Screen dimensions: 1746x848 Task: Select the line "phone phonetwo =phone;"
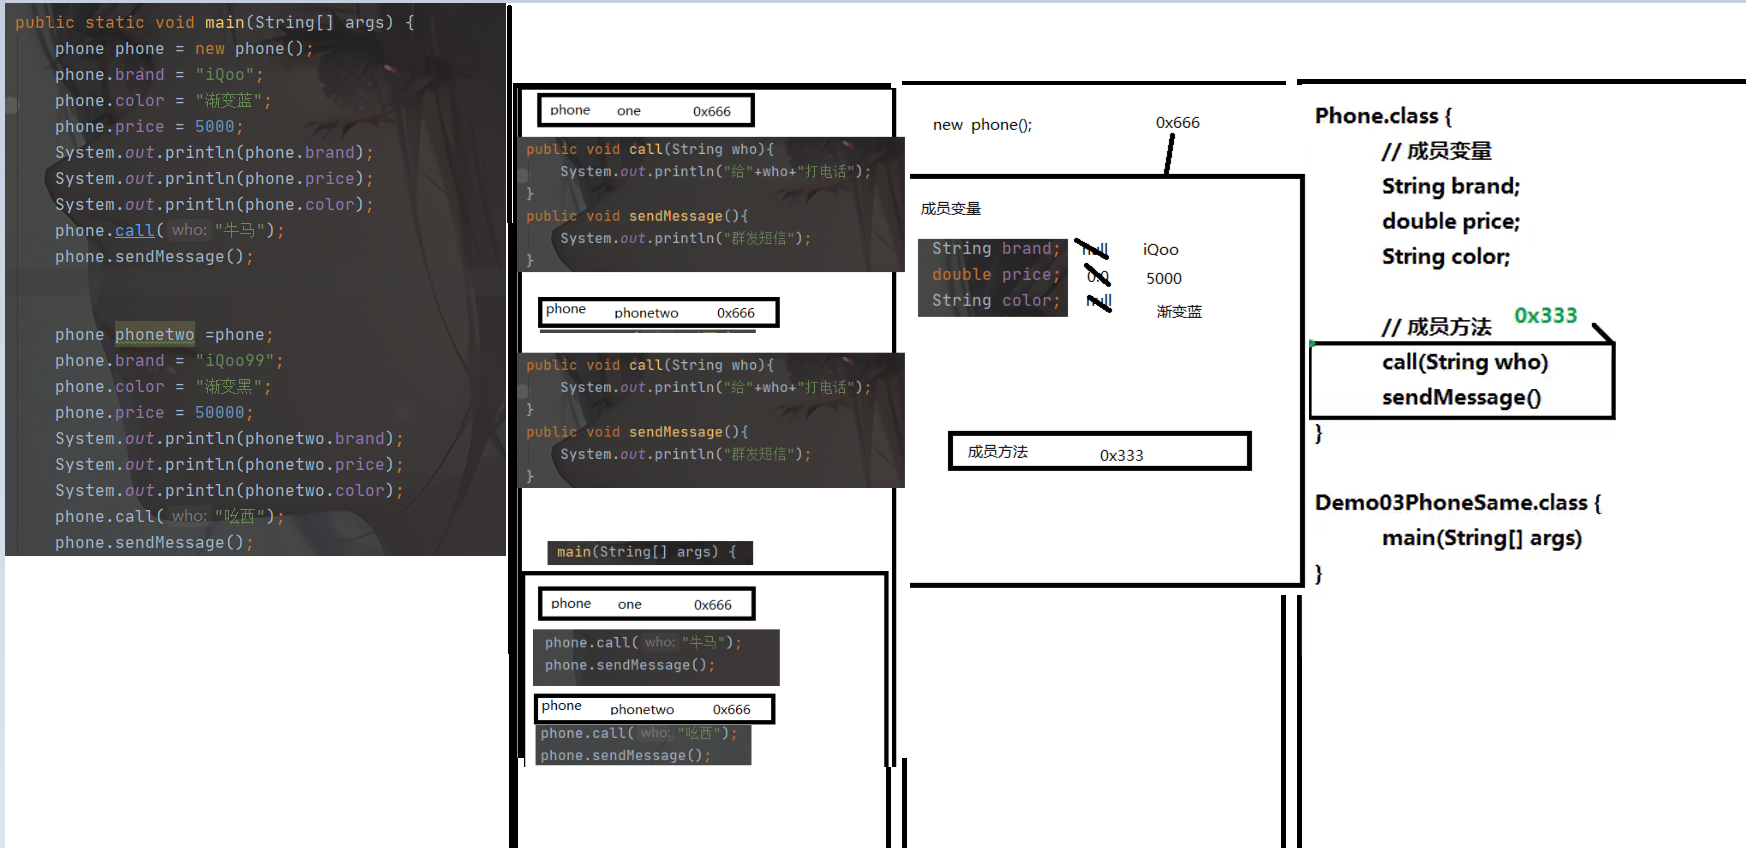coord(164,334)
